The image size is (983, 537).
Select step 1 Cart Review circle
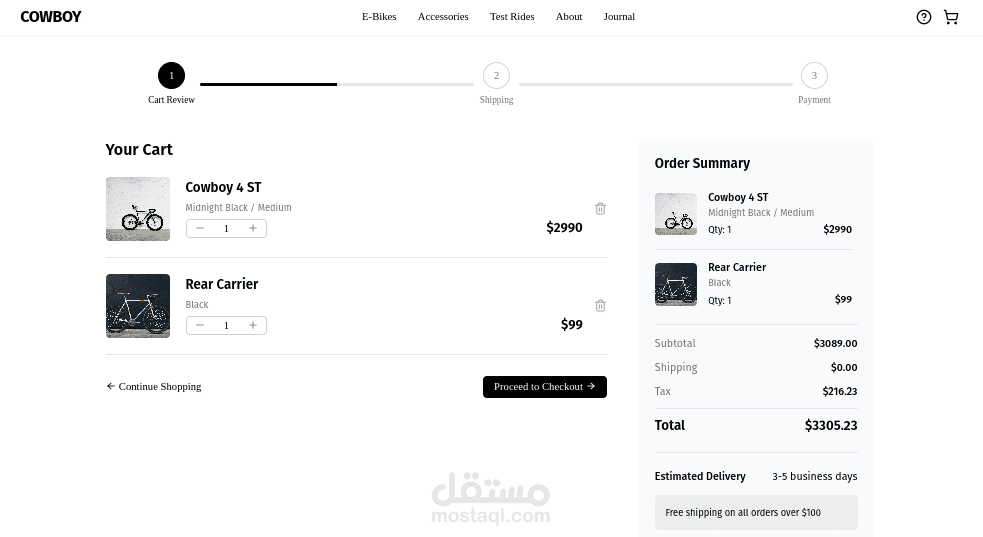pos(171,75)
